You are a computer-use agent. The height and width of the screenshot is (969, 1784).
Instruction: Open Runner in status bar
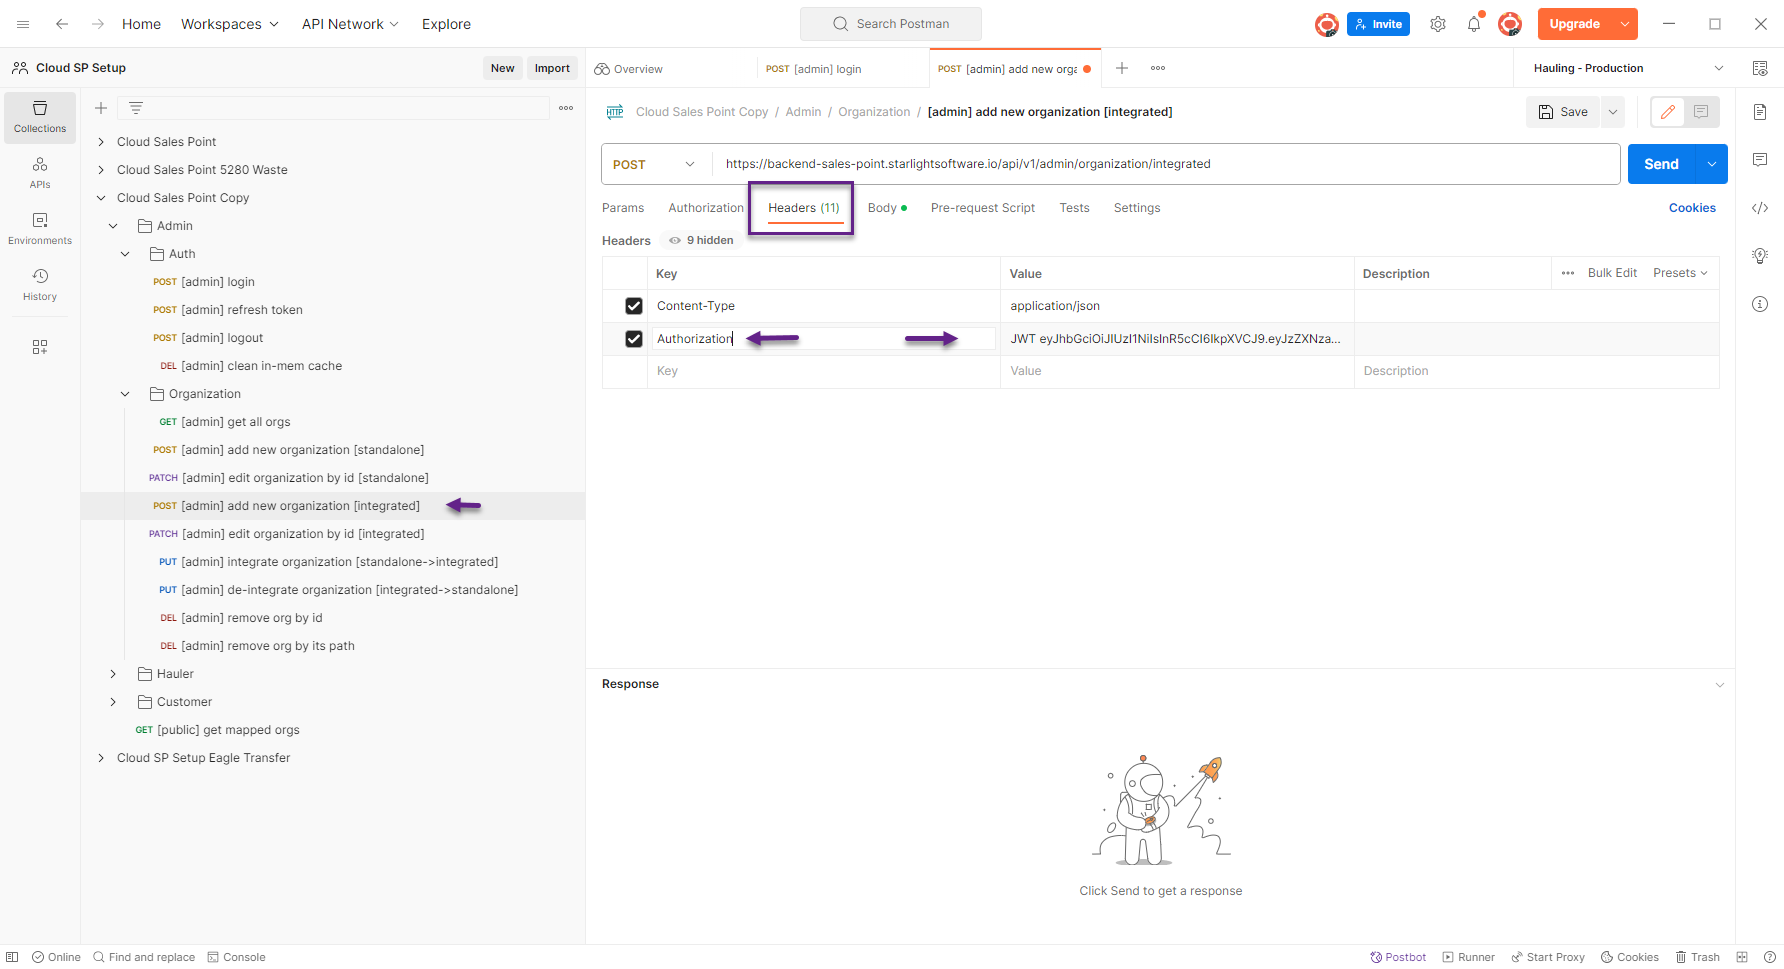tap(1468, 957)
